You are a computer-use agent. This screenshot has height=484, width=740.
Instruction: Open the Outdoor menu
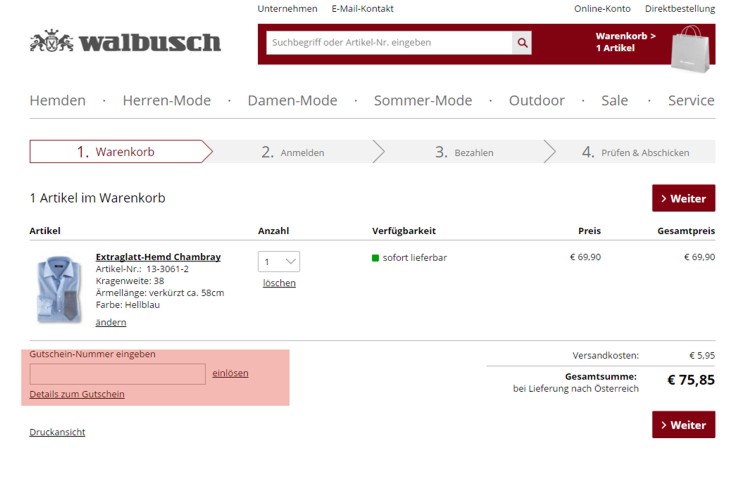point(537,100)
